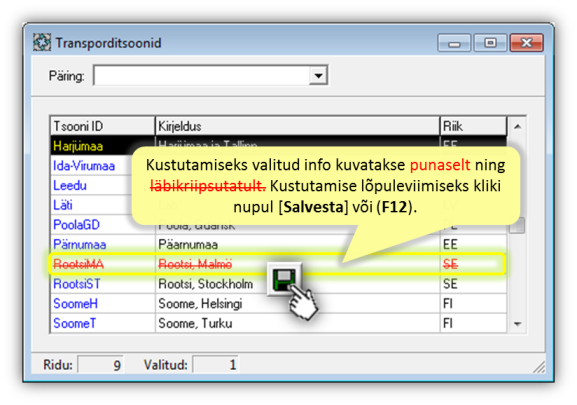Screen dimensions: 577x405
Task: Click the scrollbar up arrow
Action: [517, 127]
